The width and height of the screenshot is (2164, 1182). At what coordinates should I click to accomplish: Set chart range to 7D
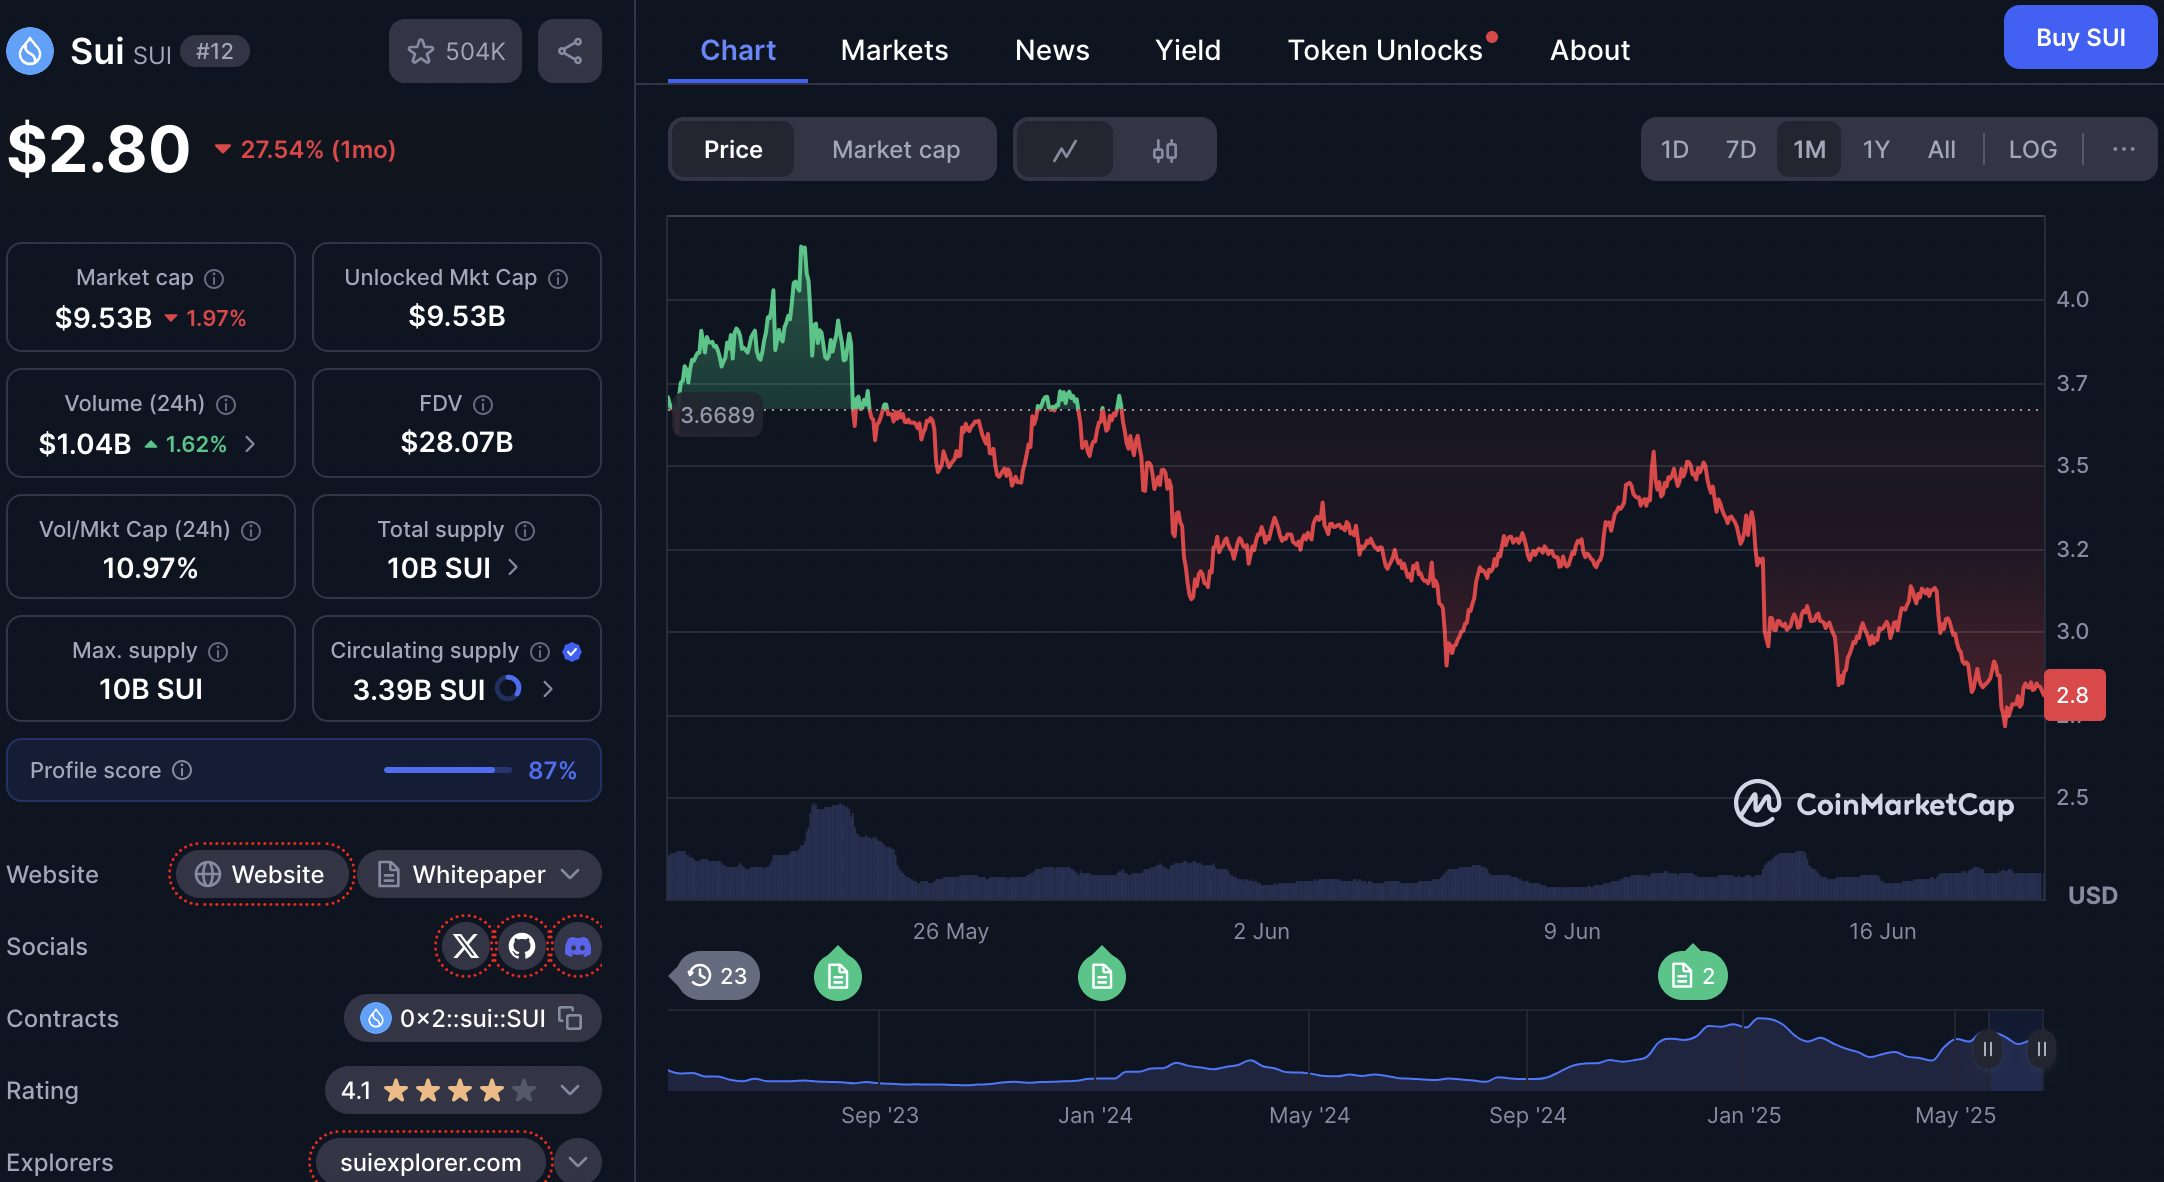[x=1740, y=150]
